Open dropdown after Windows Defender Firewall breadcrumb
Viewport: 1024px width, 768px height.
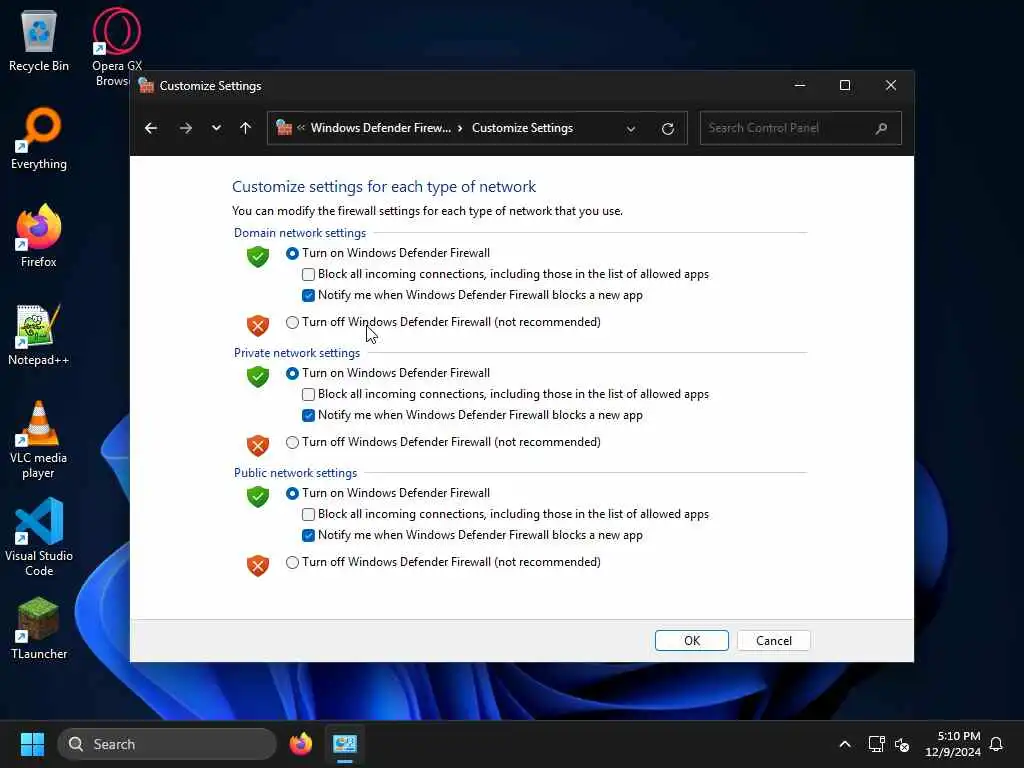coord(460,128)
